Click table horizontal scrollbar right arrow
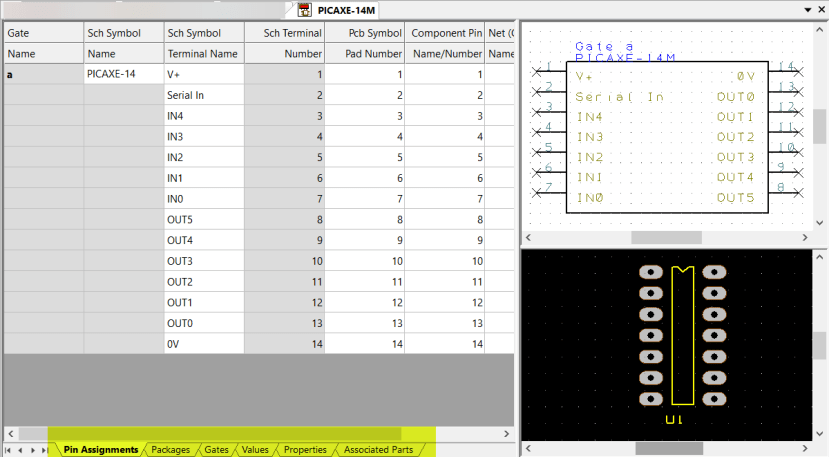This screenshot has width=829, height=457. (506, 434)
